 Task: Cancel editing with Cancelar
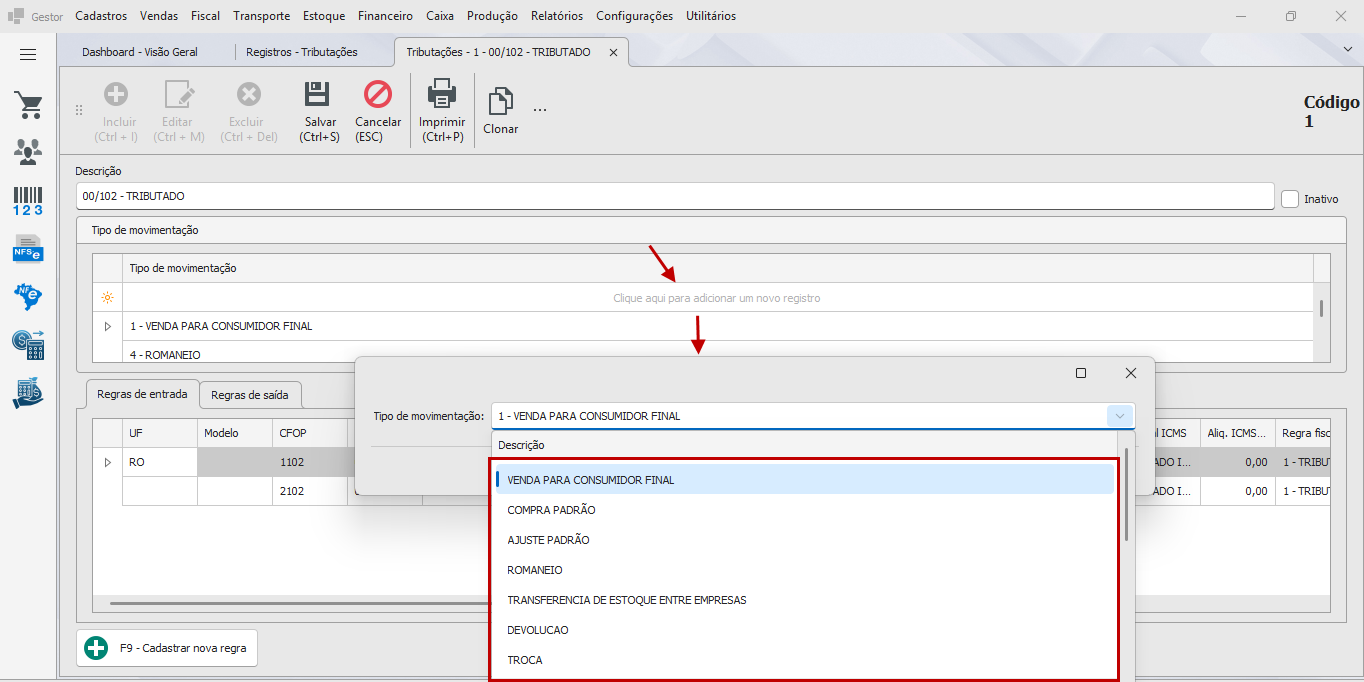pyautogui.click(x=378, y=111)
